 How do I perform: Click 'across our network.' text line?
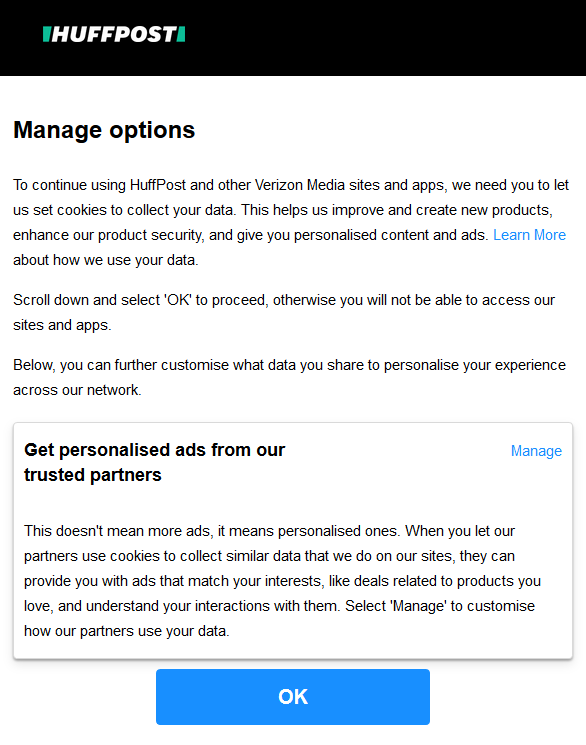[x=77, y=390]
